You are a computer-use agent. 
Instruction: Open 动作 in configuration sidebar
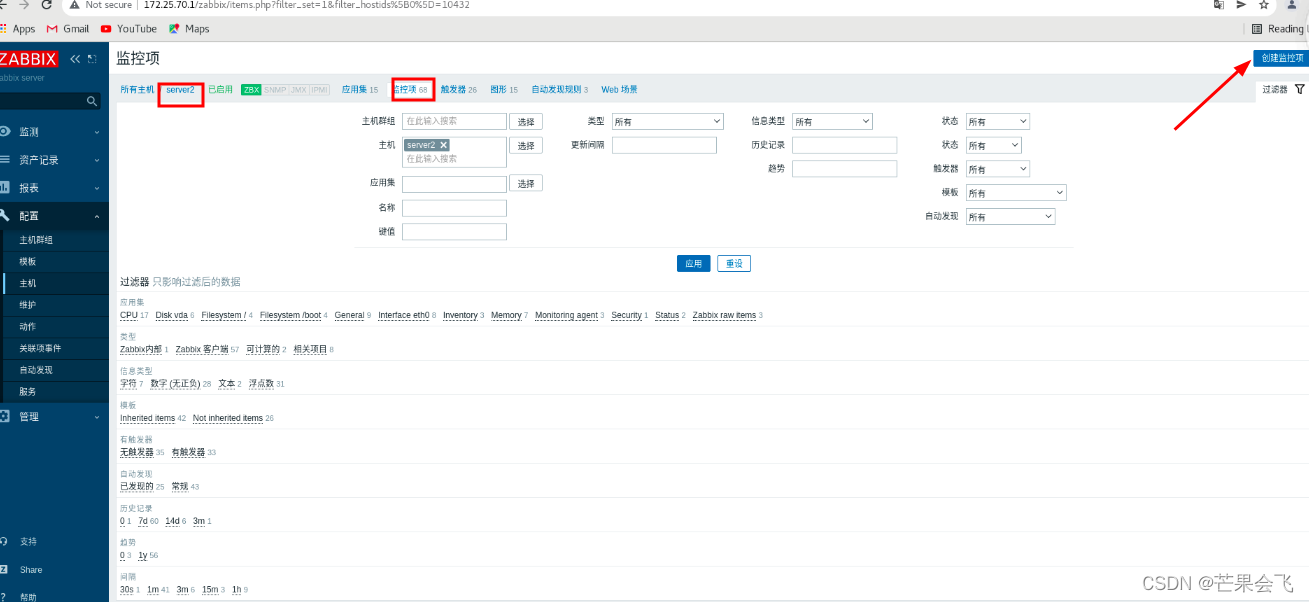coord(27,327)
